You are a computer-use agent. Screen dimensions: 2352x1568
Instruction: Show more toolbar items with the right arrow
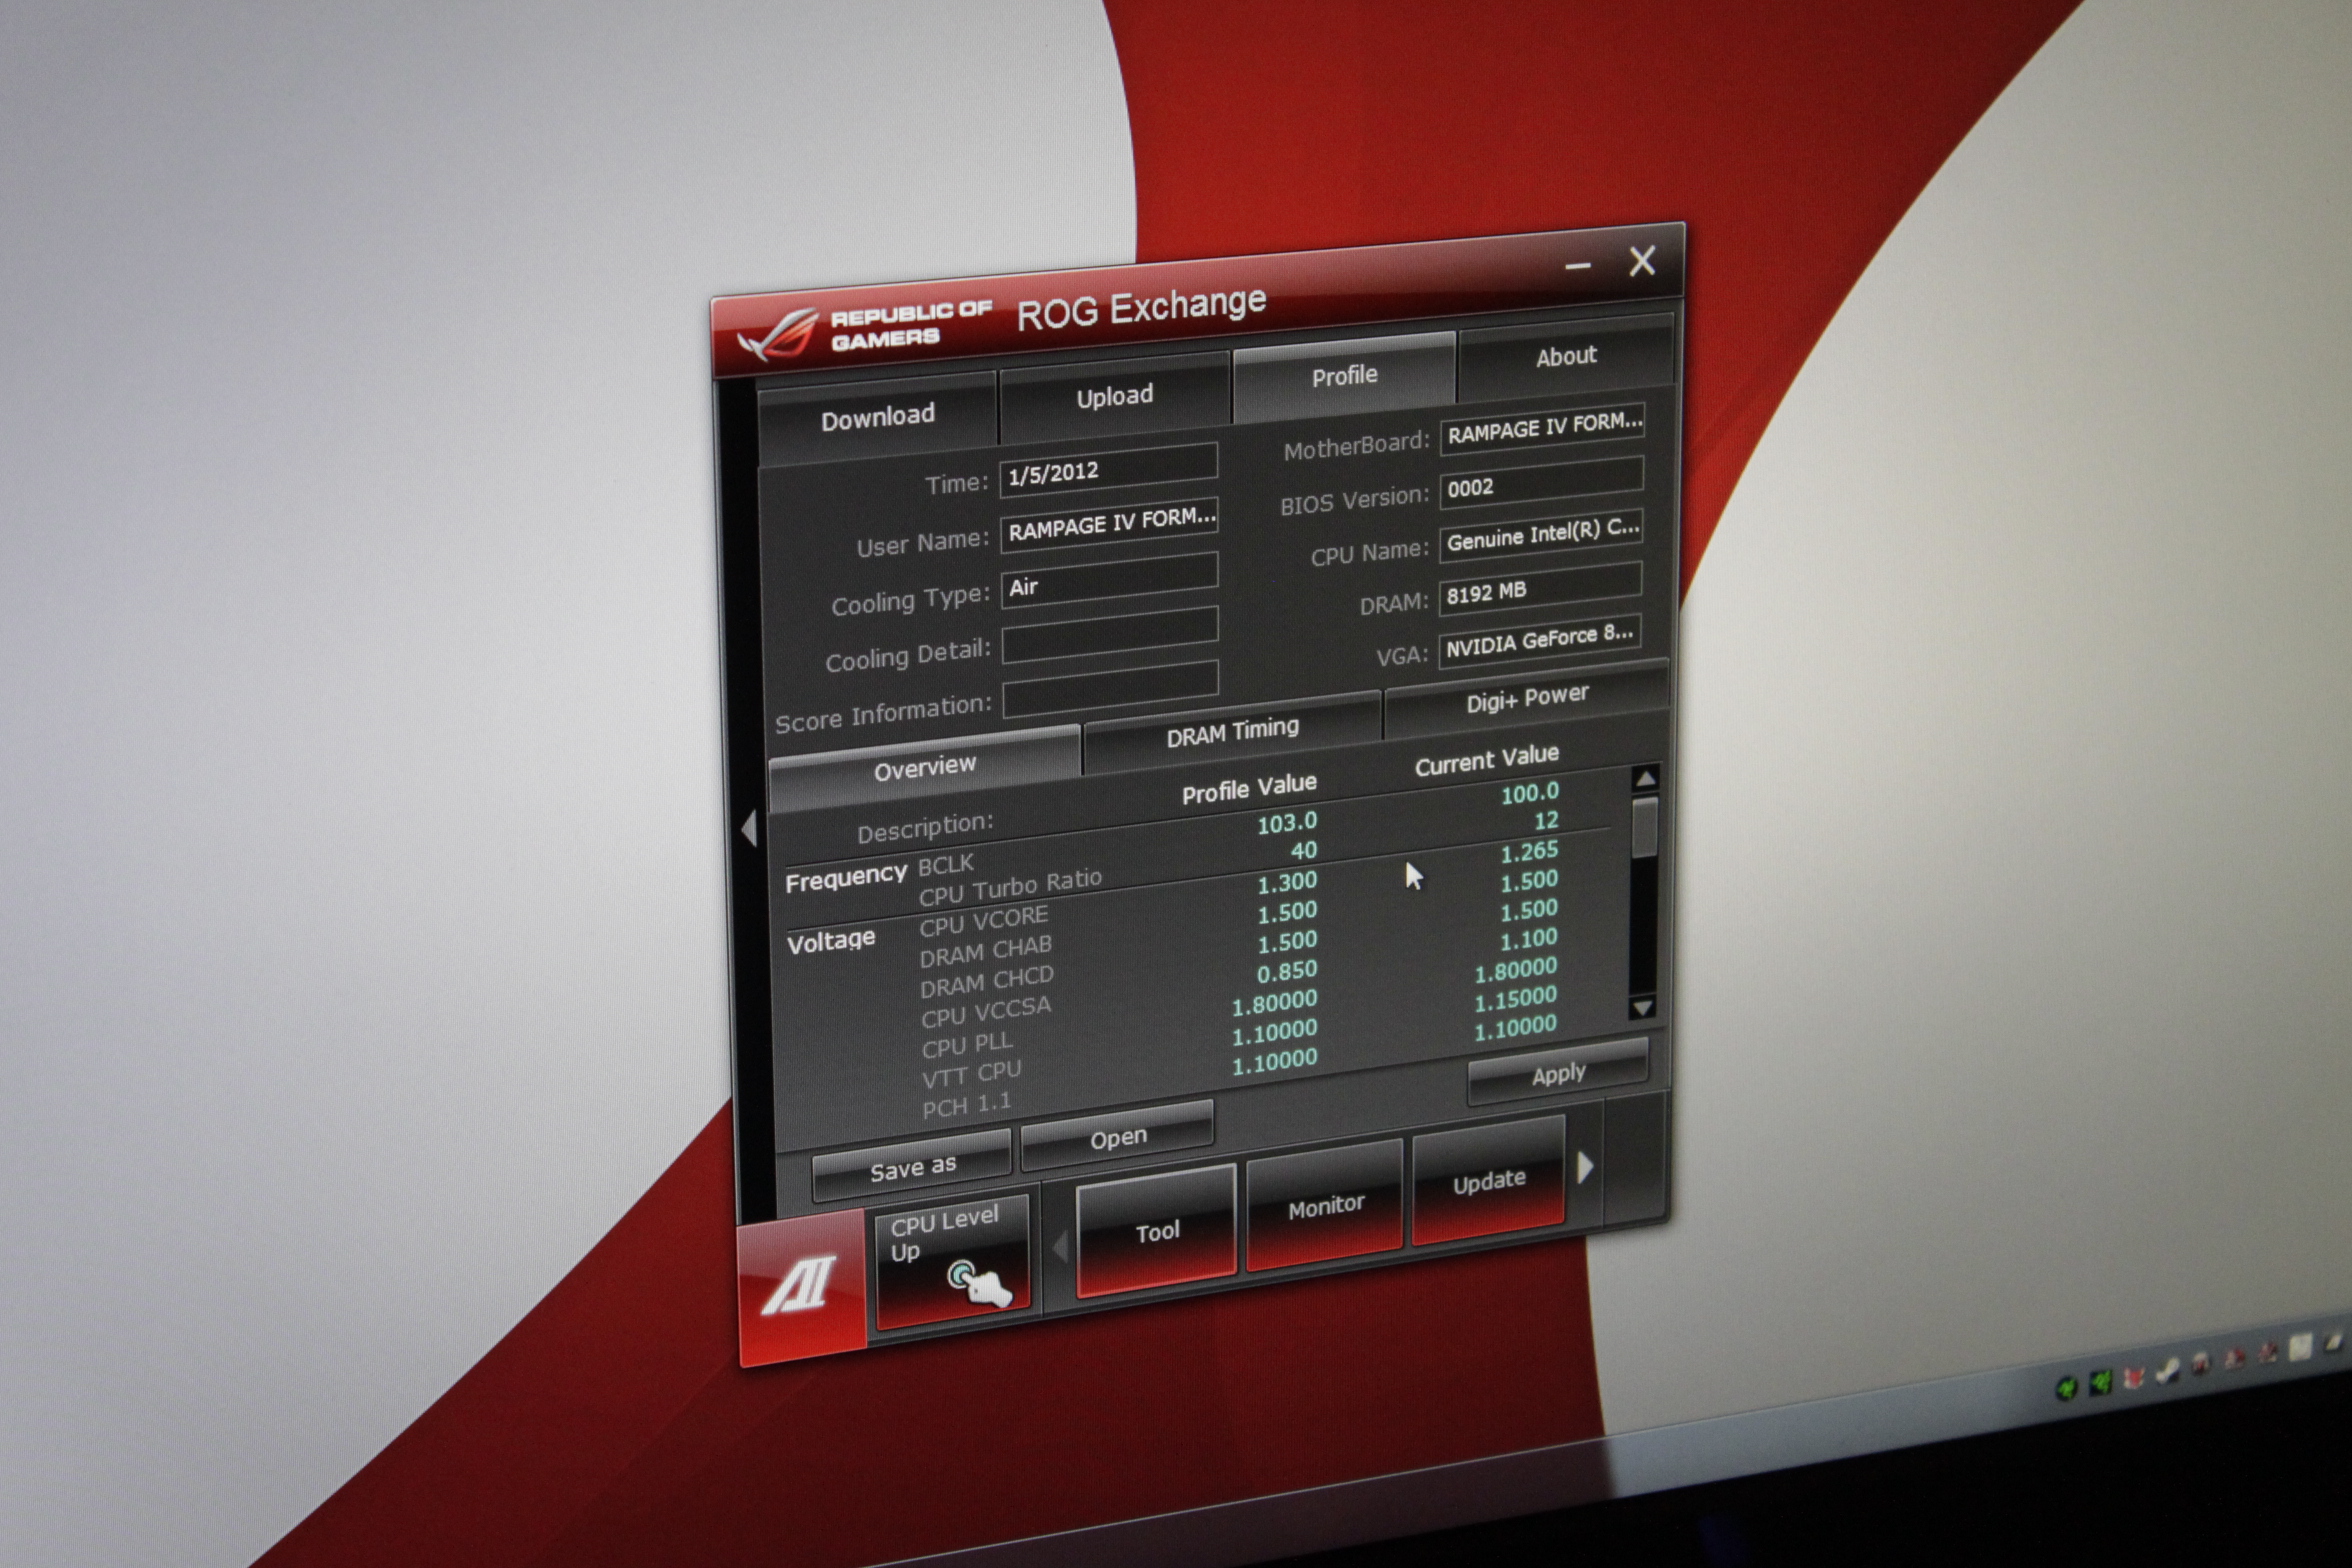click(1585, 1167)
